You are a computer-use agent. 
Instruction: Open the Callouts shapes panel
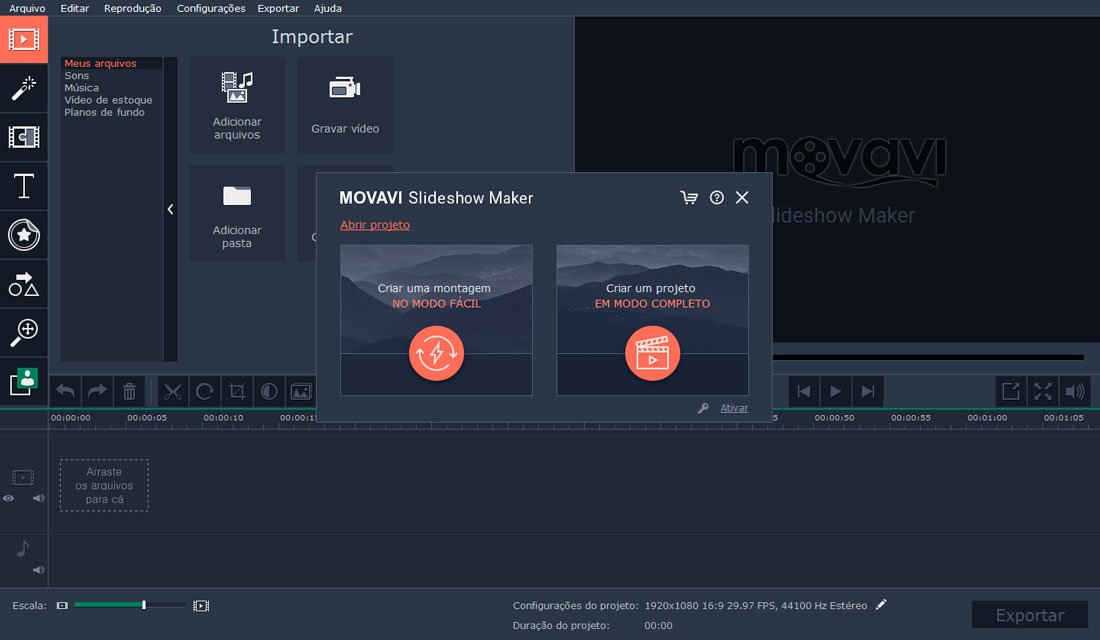23,284
